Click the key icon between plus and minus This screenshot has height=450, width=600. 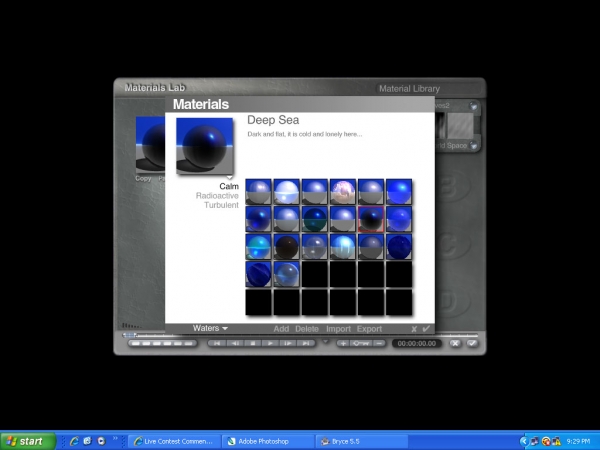tap(361, 343)
